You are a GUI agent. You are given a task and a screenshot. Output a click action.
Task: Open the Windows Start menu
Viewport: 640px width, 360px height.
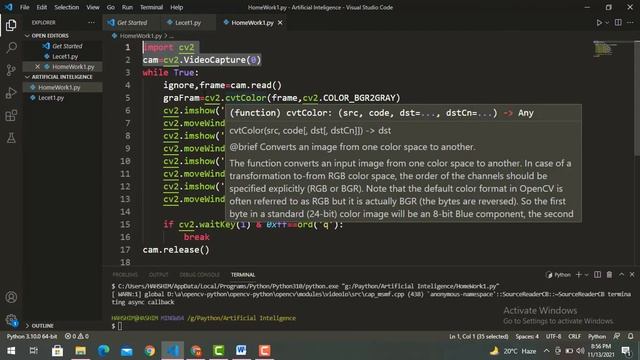click(x=11, y=351)
